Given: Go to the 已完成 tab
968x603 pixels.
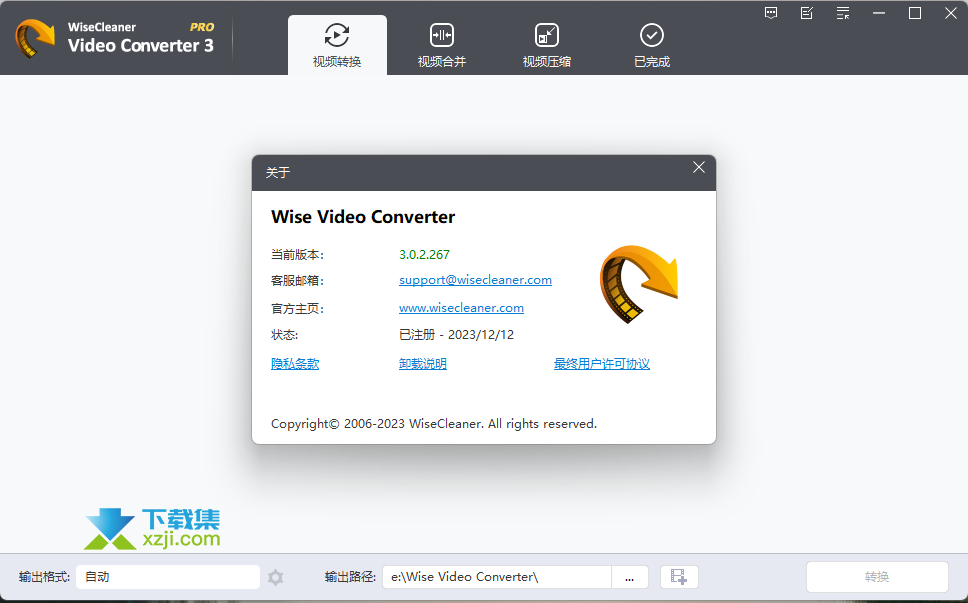Looking at the screenshot, I should [652, 45].
